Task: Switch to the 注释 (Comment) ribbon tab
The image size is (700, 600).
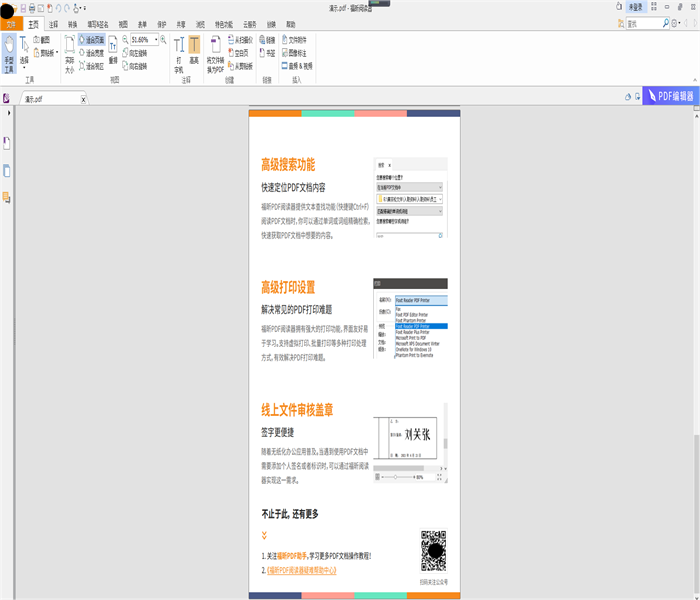Action: pos(53,22)
